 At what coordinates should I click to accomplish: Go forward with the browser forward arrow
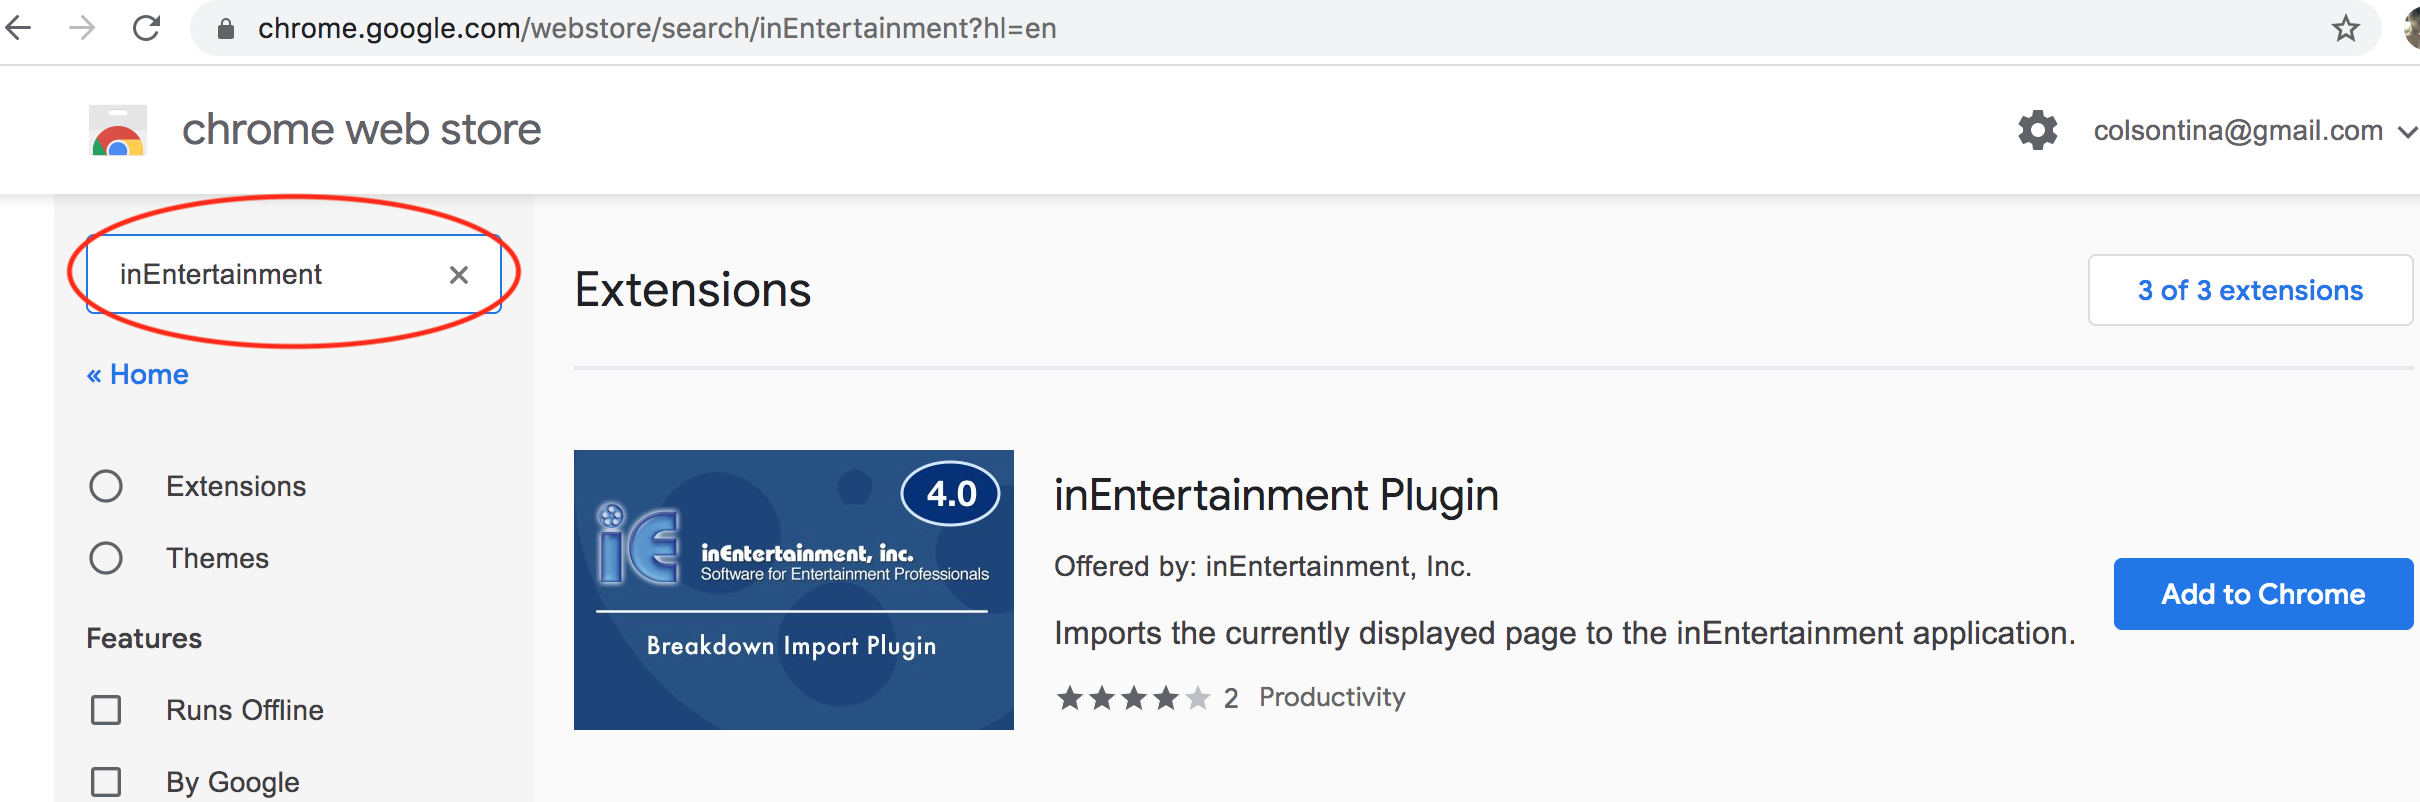click(82, 28)
